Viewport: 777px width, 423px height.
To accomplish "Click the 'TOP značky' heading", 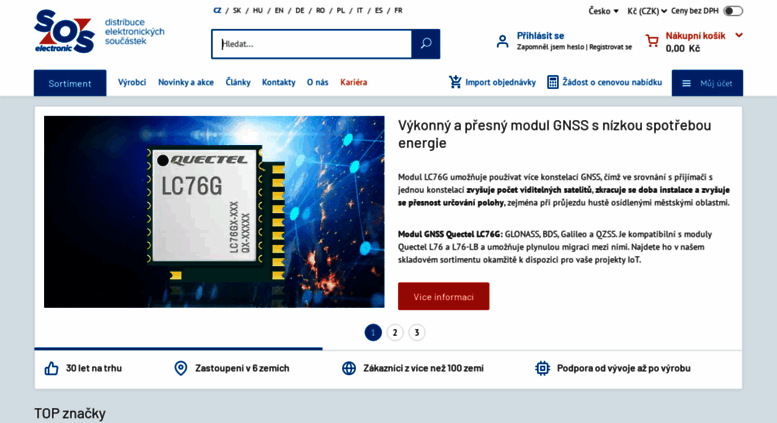I will coord(70,413).
